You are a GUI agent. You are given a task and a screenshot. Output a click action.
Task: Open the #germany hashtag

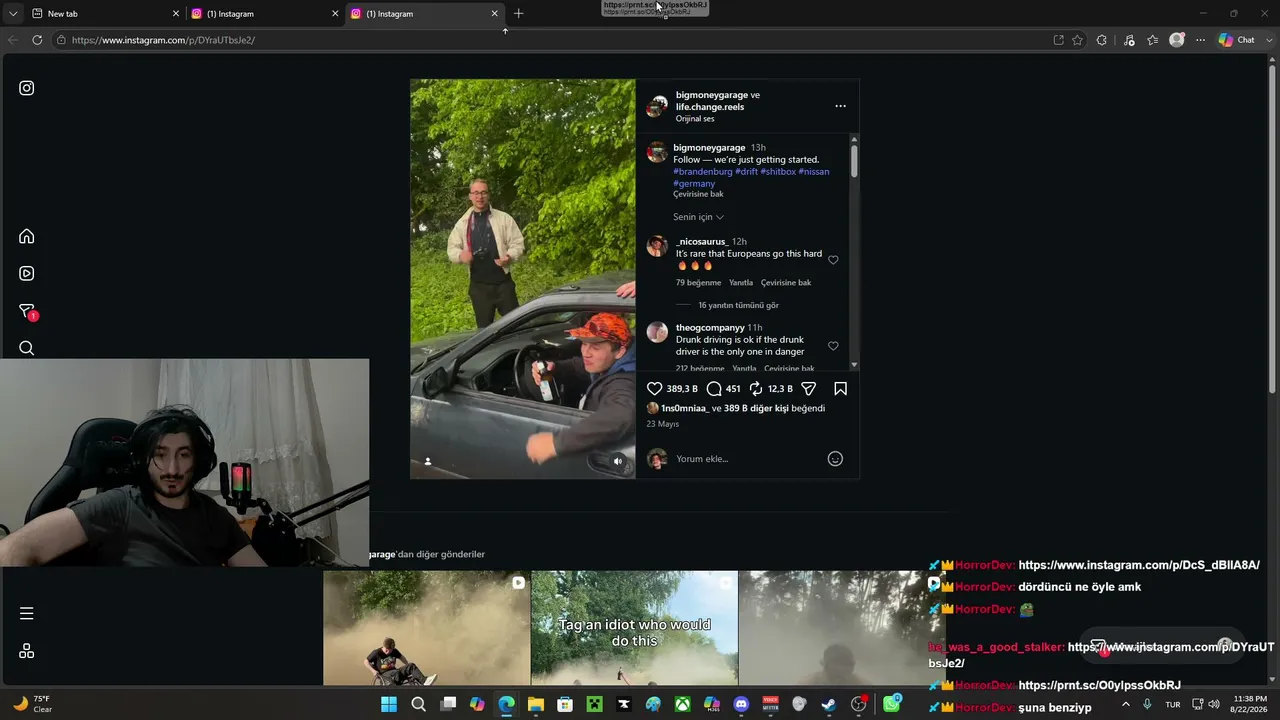pyautogui.click(x=694, y=184)
